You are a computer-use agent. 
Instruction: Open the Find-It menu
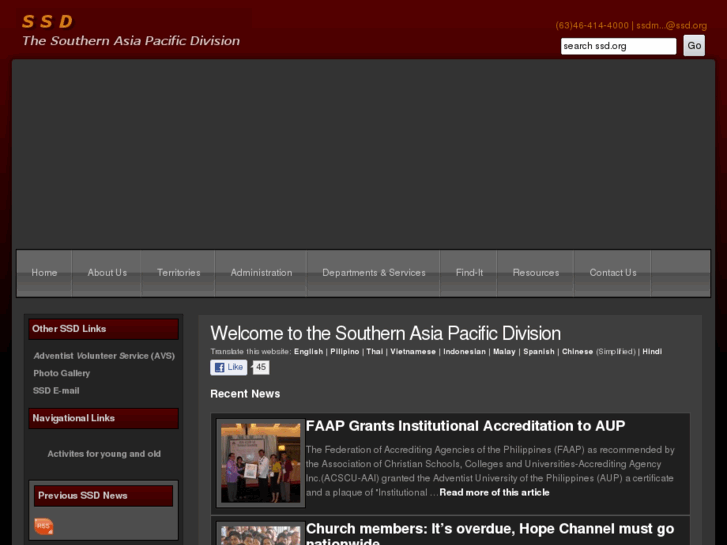[469, 273]
